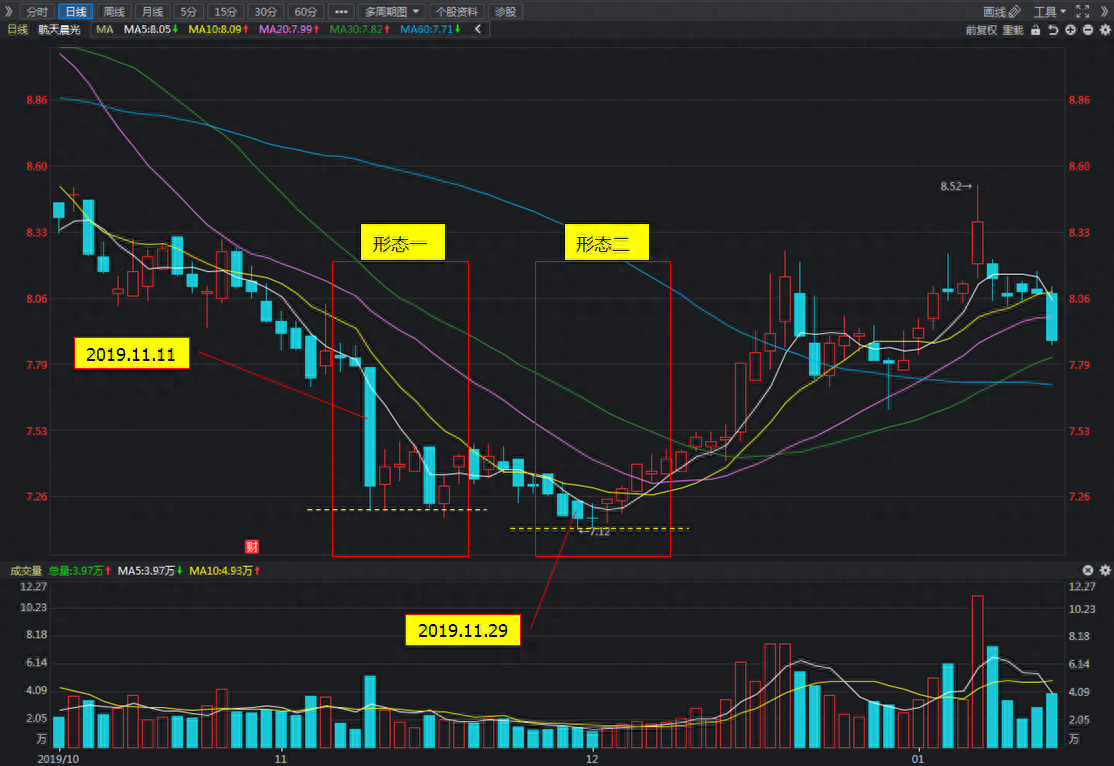Collapse the MA indicator bar arrow

tap(478, 29)
